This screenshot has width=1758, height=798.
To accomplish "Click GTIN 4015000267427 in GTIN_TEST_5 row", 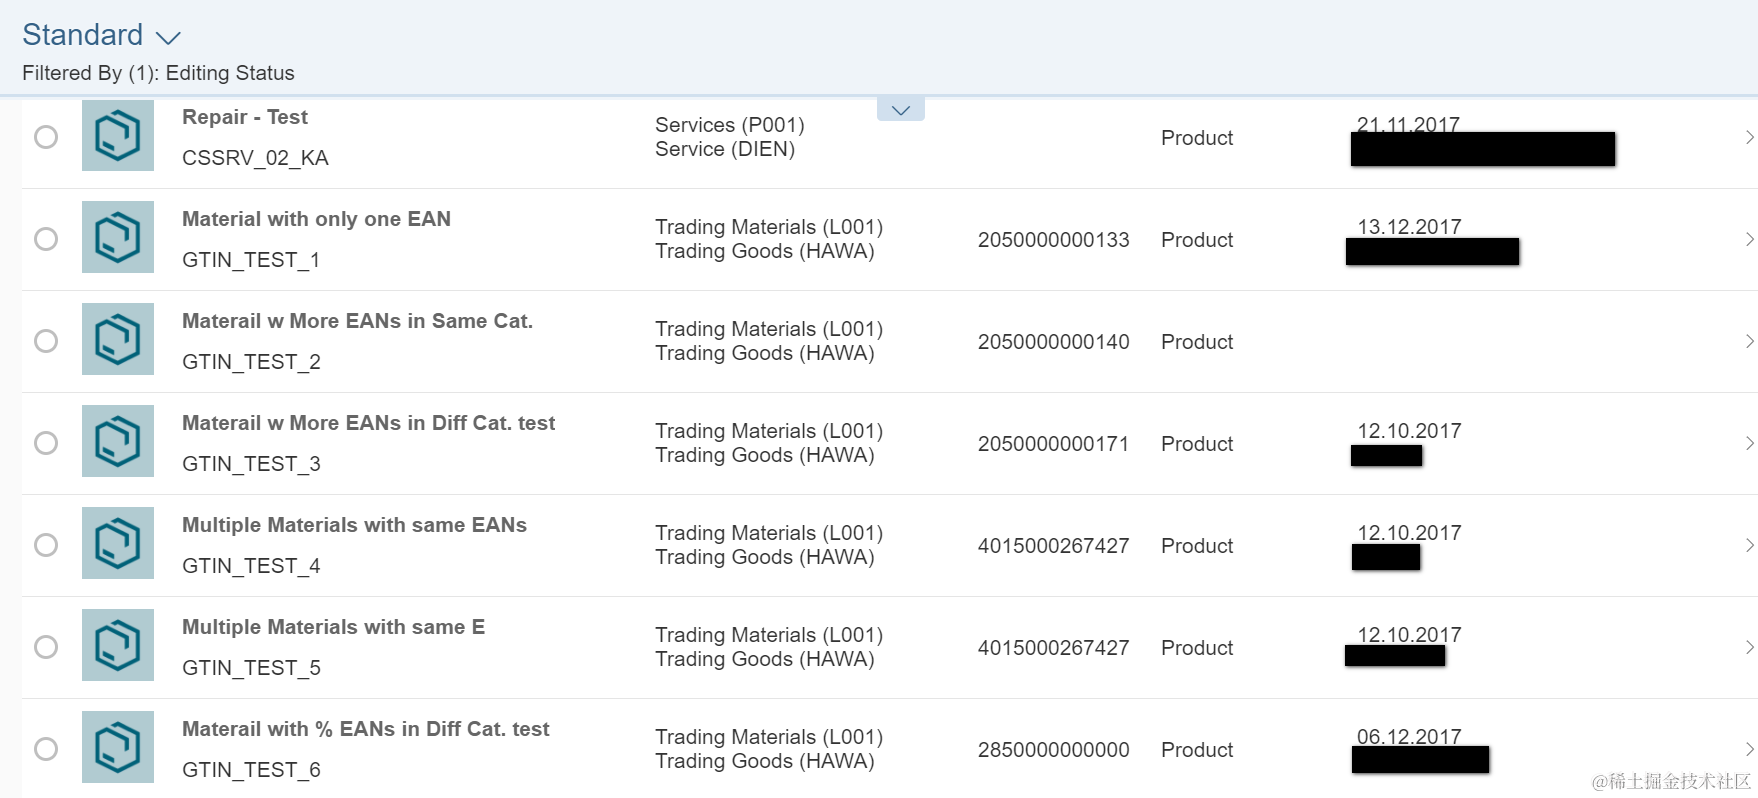I will tap(1053, 648).
